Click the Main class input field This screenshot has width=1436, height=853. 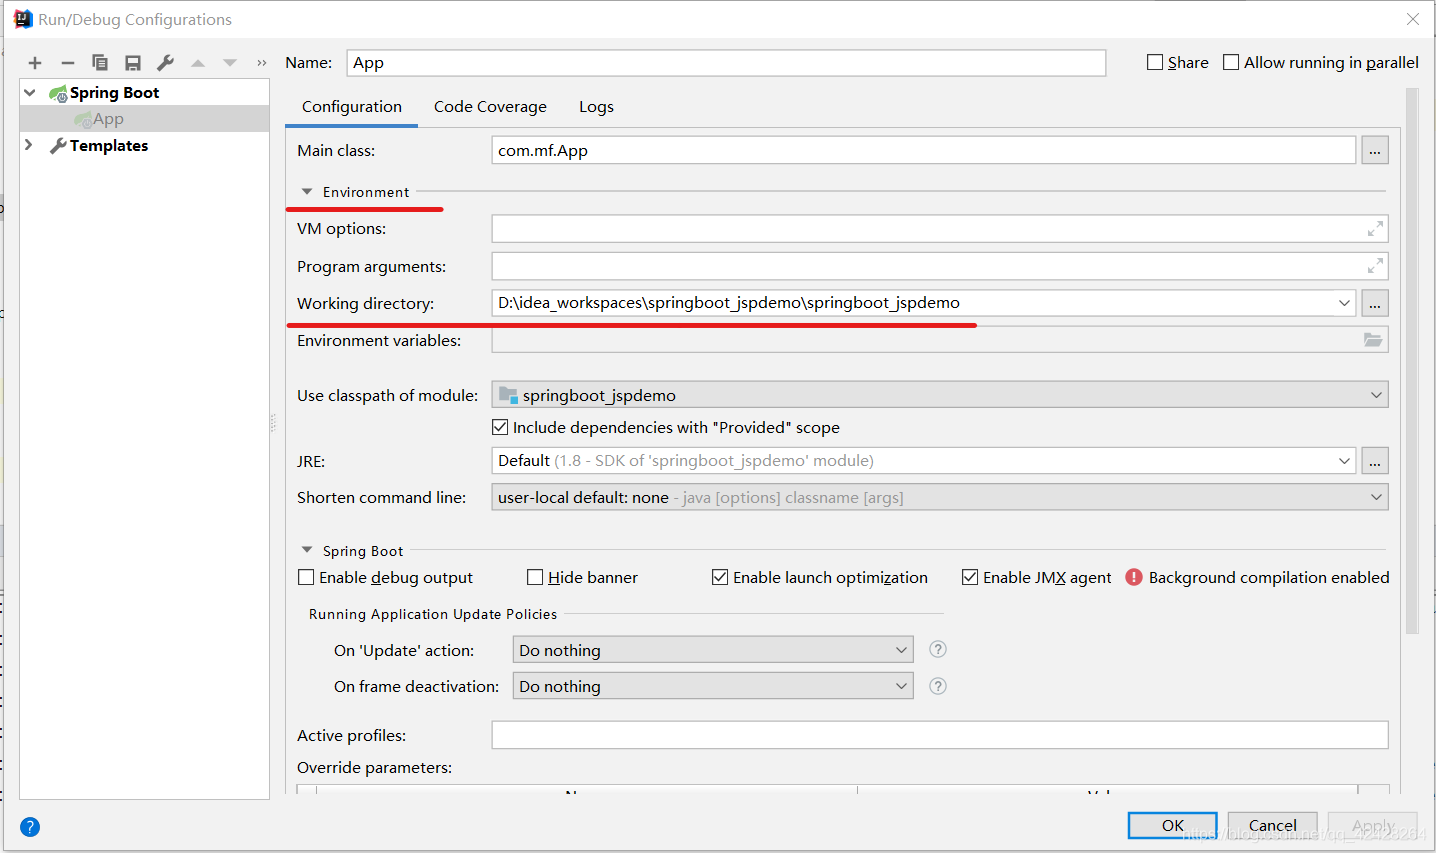[924, 150]
